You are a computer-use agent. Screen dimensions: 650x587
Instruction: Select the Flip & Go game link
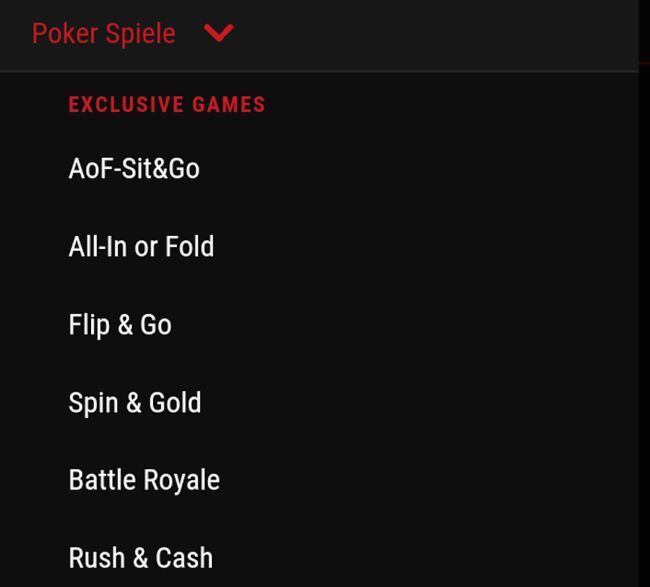click(x=120, y=324)
